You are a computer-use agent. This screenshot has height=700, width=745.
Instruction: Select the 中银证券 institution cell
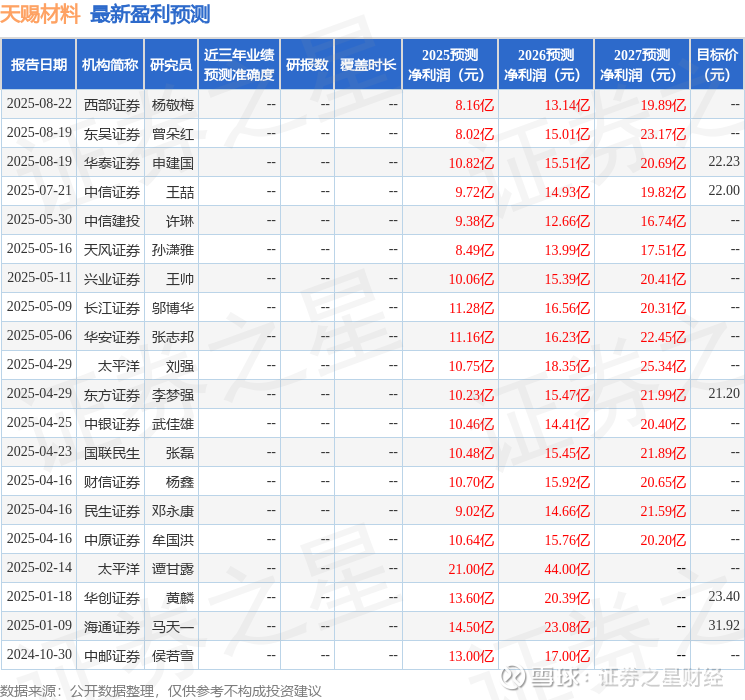pyautogui.click(x=112, y=424)
